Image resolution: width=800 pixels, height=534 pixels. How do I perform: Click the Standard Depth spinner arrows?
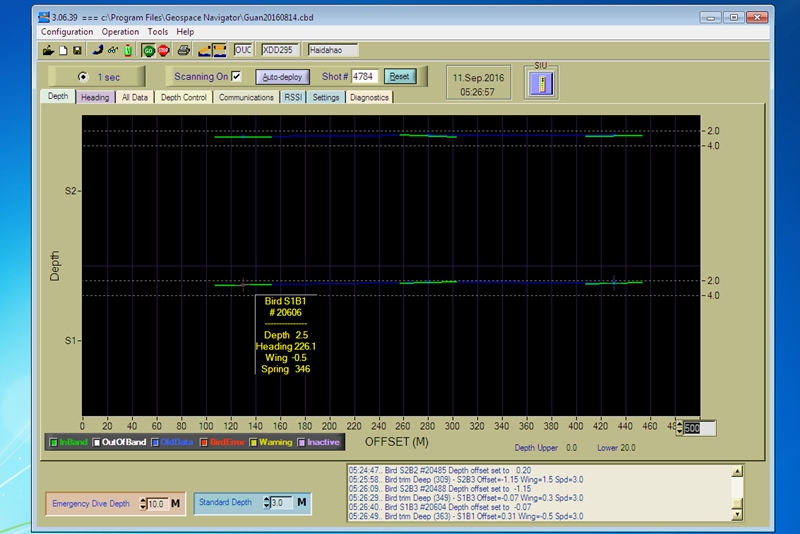(x=266, y=502)
